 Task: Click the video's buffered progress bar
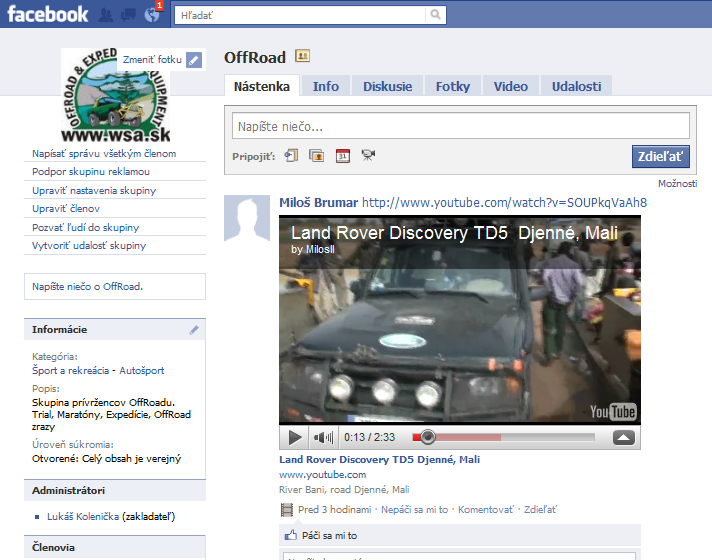[x=468, y=437]
